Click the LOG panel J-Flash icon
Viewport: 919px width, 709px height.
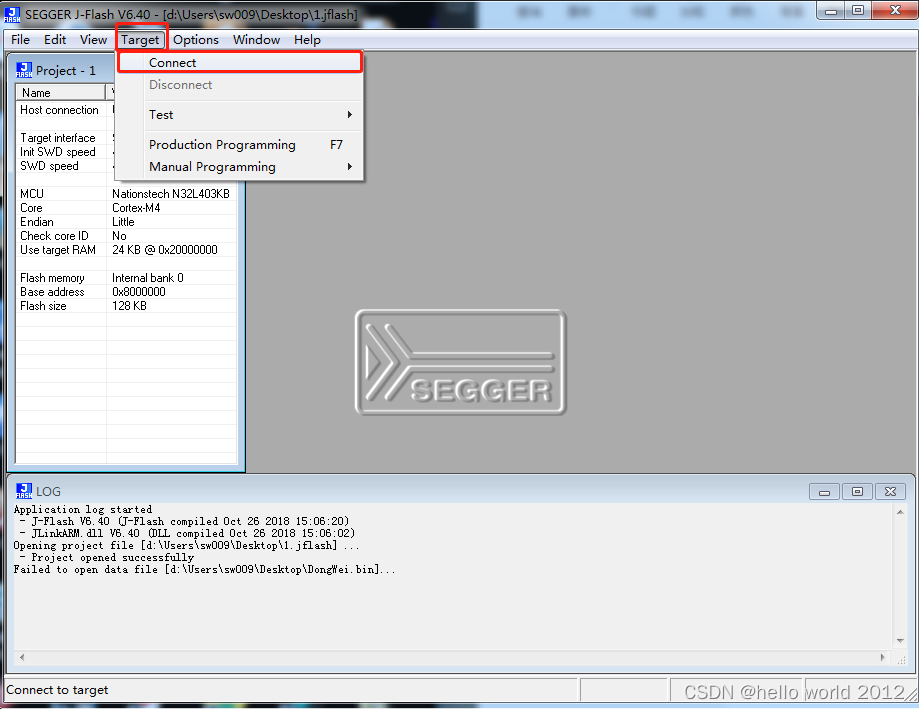tap(24, 491)
